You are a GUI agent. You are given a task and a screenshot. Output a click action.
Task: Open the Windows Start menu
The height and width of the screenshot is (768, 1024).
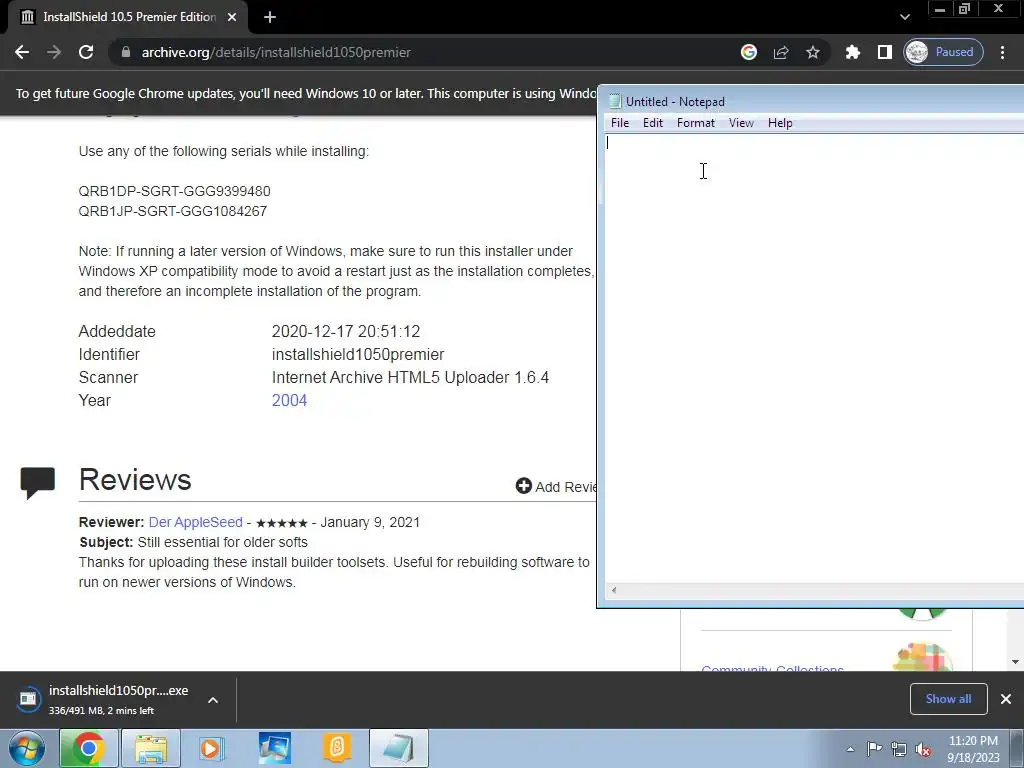27,748
